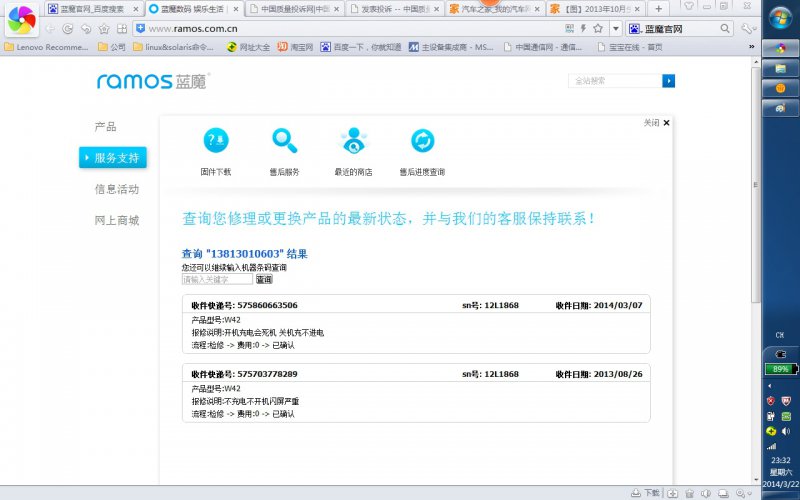The height and width of the screenshot is (500, 800).
Task: Open 宝宝在线 - 首页 bookmark
Action: coord(630,47)
